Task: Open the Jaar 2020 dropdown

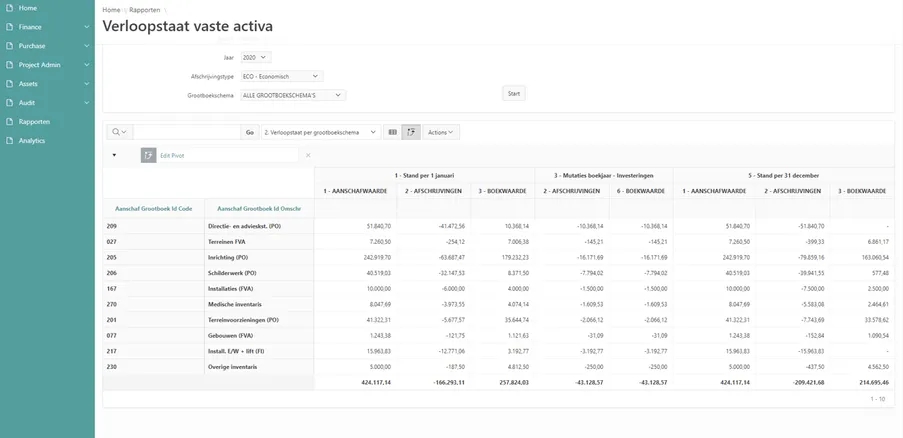Action: click(x=256, y=57)
